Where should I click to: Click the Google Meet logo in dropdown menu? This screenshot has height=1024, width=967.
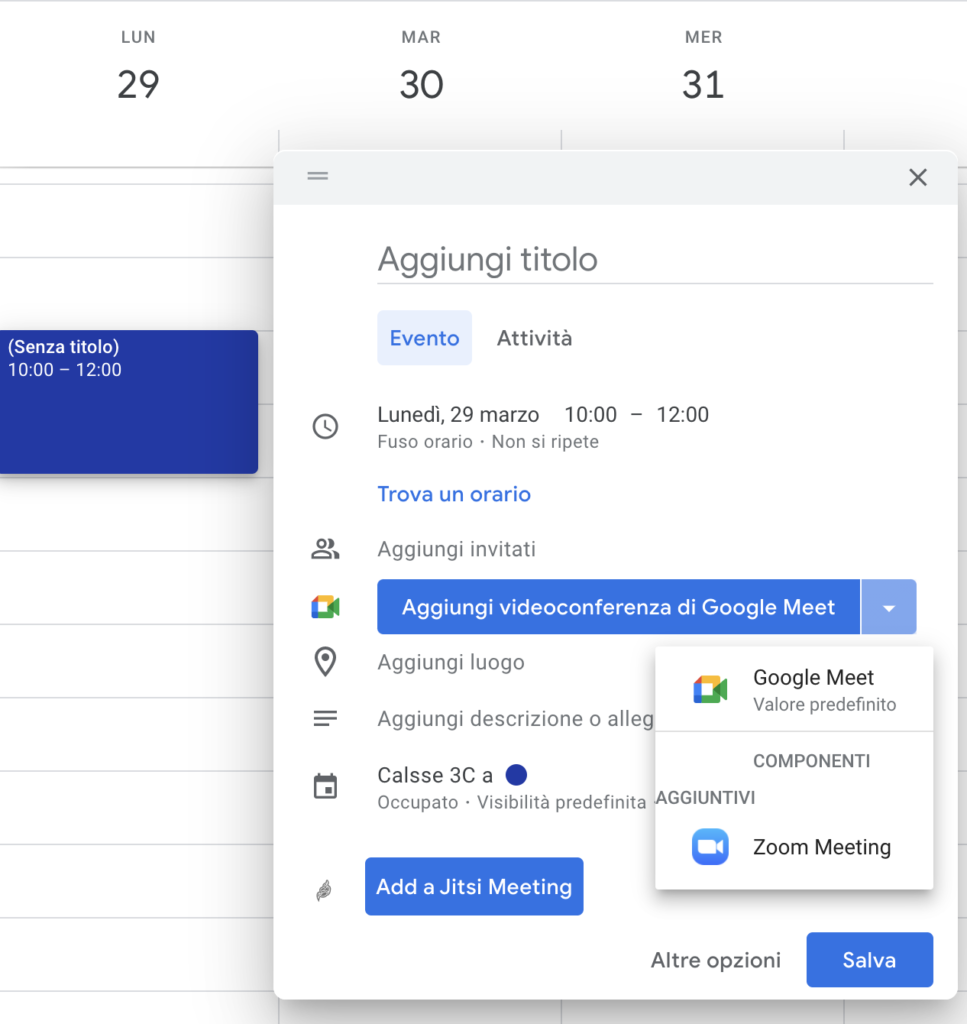[710, 690]
